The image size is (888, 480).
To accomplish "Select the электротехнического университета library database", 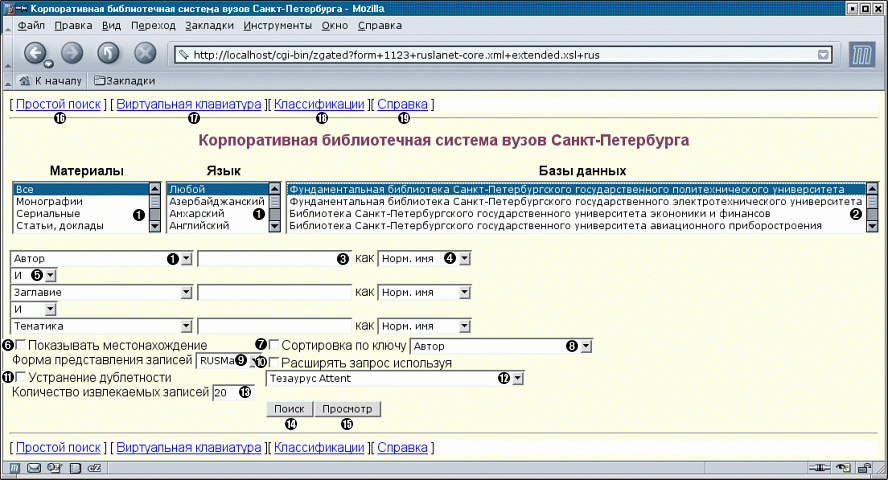I will [576, 202].
